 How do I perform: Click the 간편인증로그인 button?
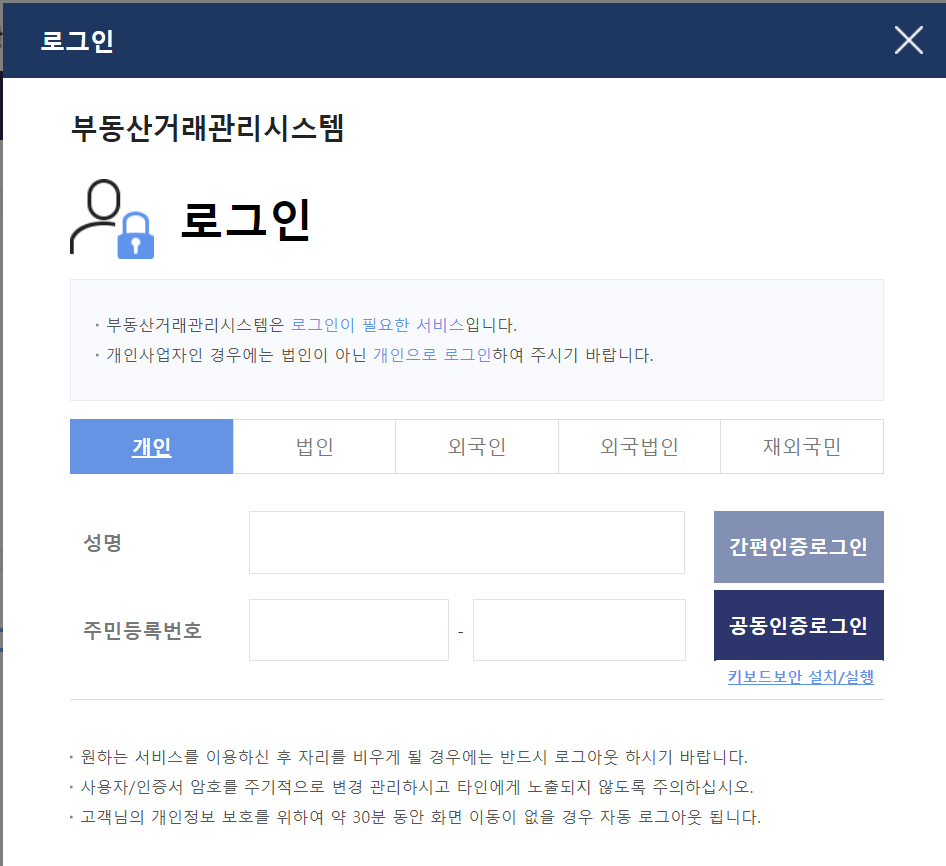[x=798, y=546]
